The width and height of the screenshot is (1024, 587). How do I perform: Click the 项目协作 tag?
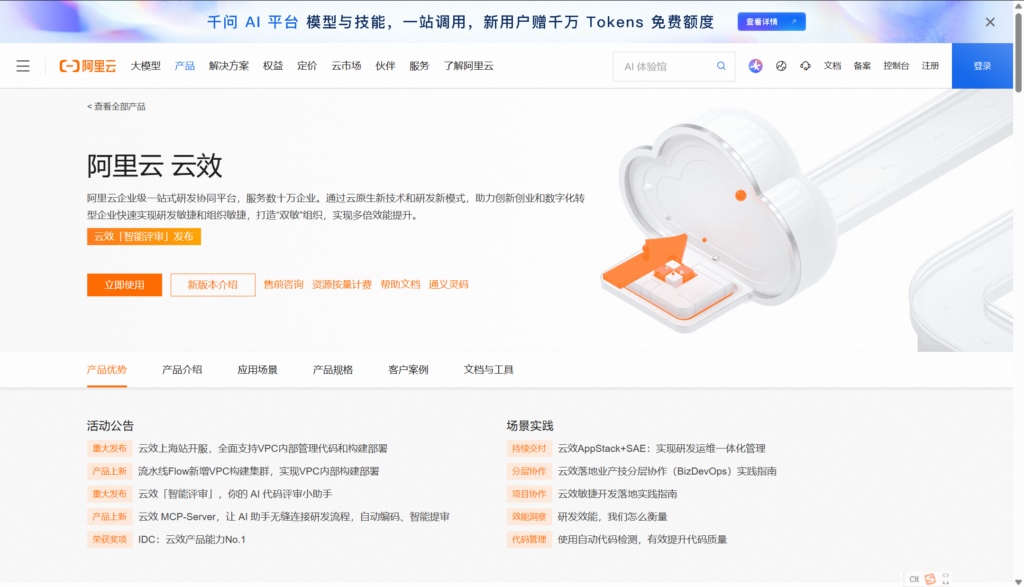coord(528,494)
